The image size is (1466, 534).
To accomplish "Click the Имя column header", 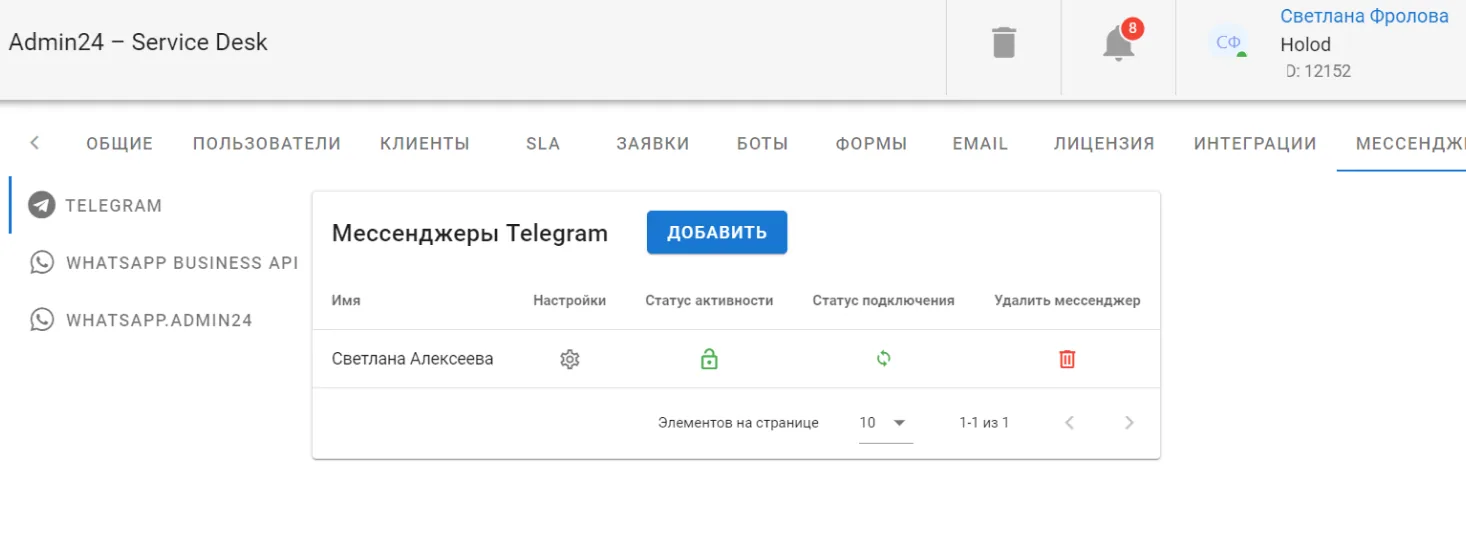I will click(x=346, y=300).
